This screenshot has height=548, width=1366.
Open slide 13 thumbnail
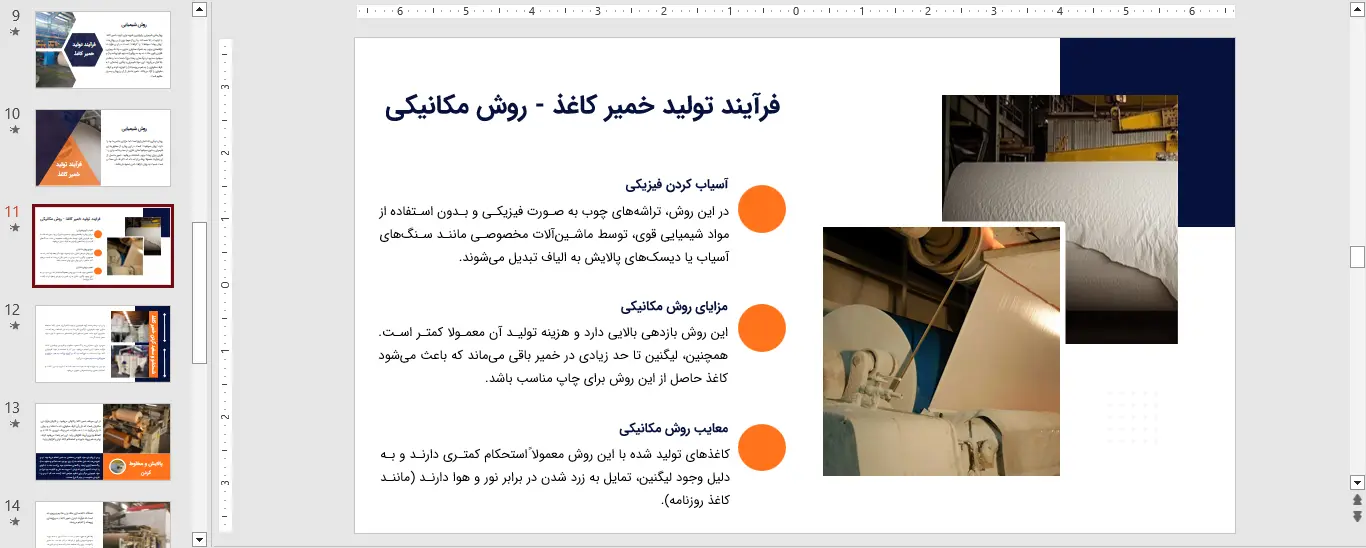point(103,442)
